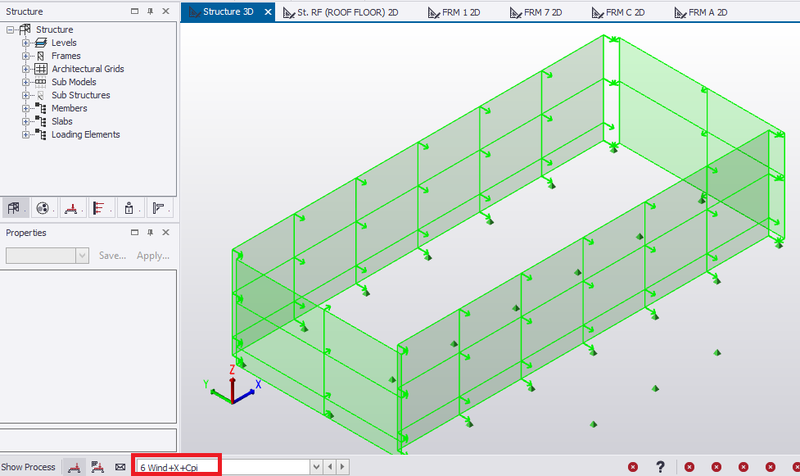Click the Save... button in Properties
This screenshot has height=476, width=800.
[112, 256]
